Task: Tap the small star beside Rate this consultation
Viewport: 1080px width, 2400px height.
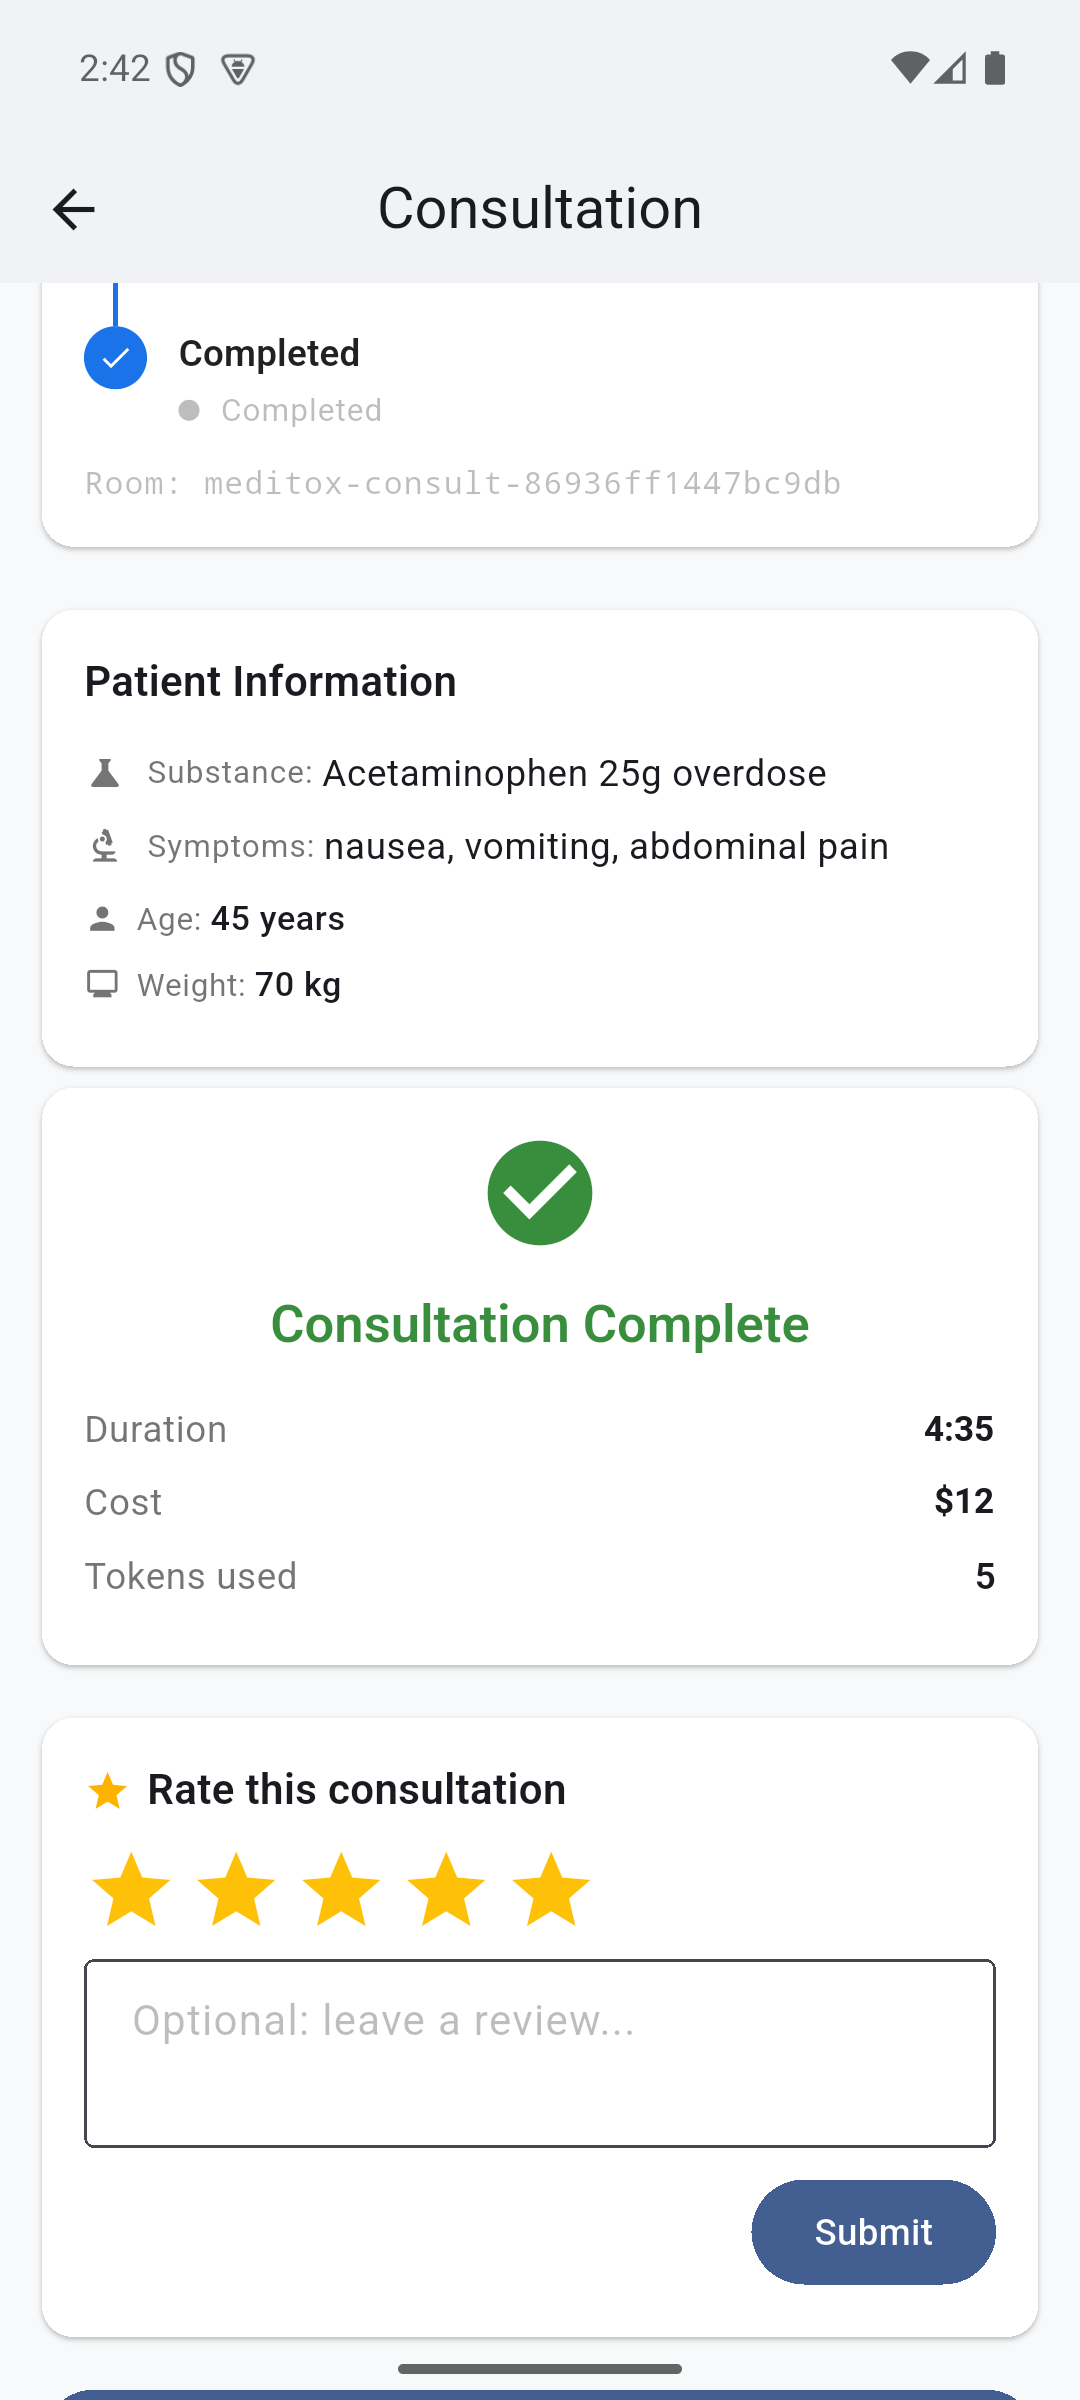Action: pyautogui.click(x=107, y=1791)
